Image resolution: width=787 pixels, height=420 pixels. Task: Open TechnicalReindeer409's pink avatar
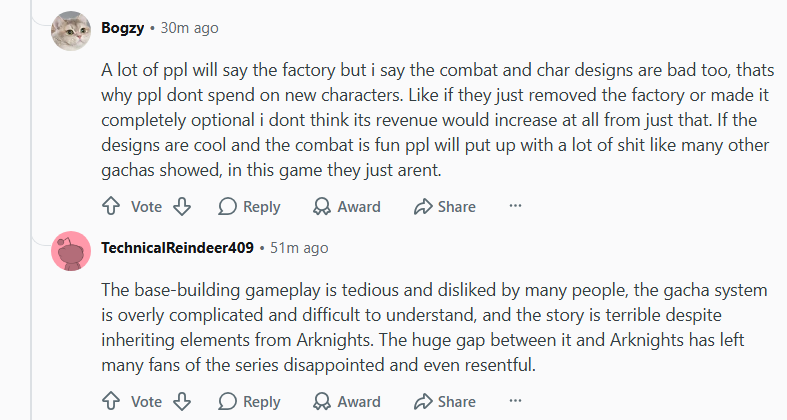[x=71, y=250]
